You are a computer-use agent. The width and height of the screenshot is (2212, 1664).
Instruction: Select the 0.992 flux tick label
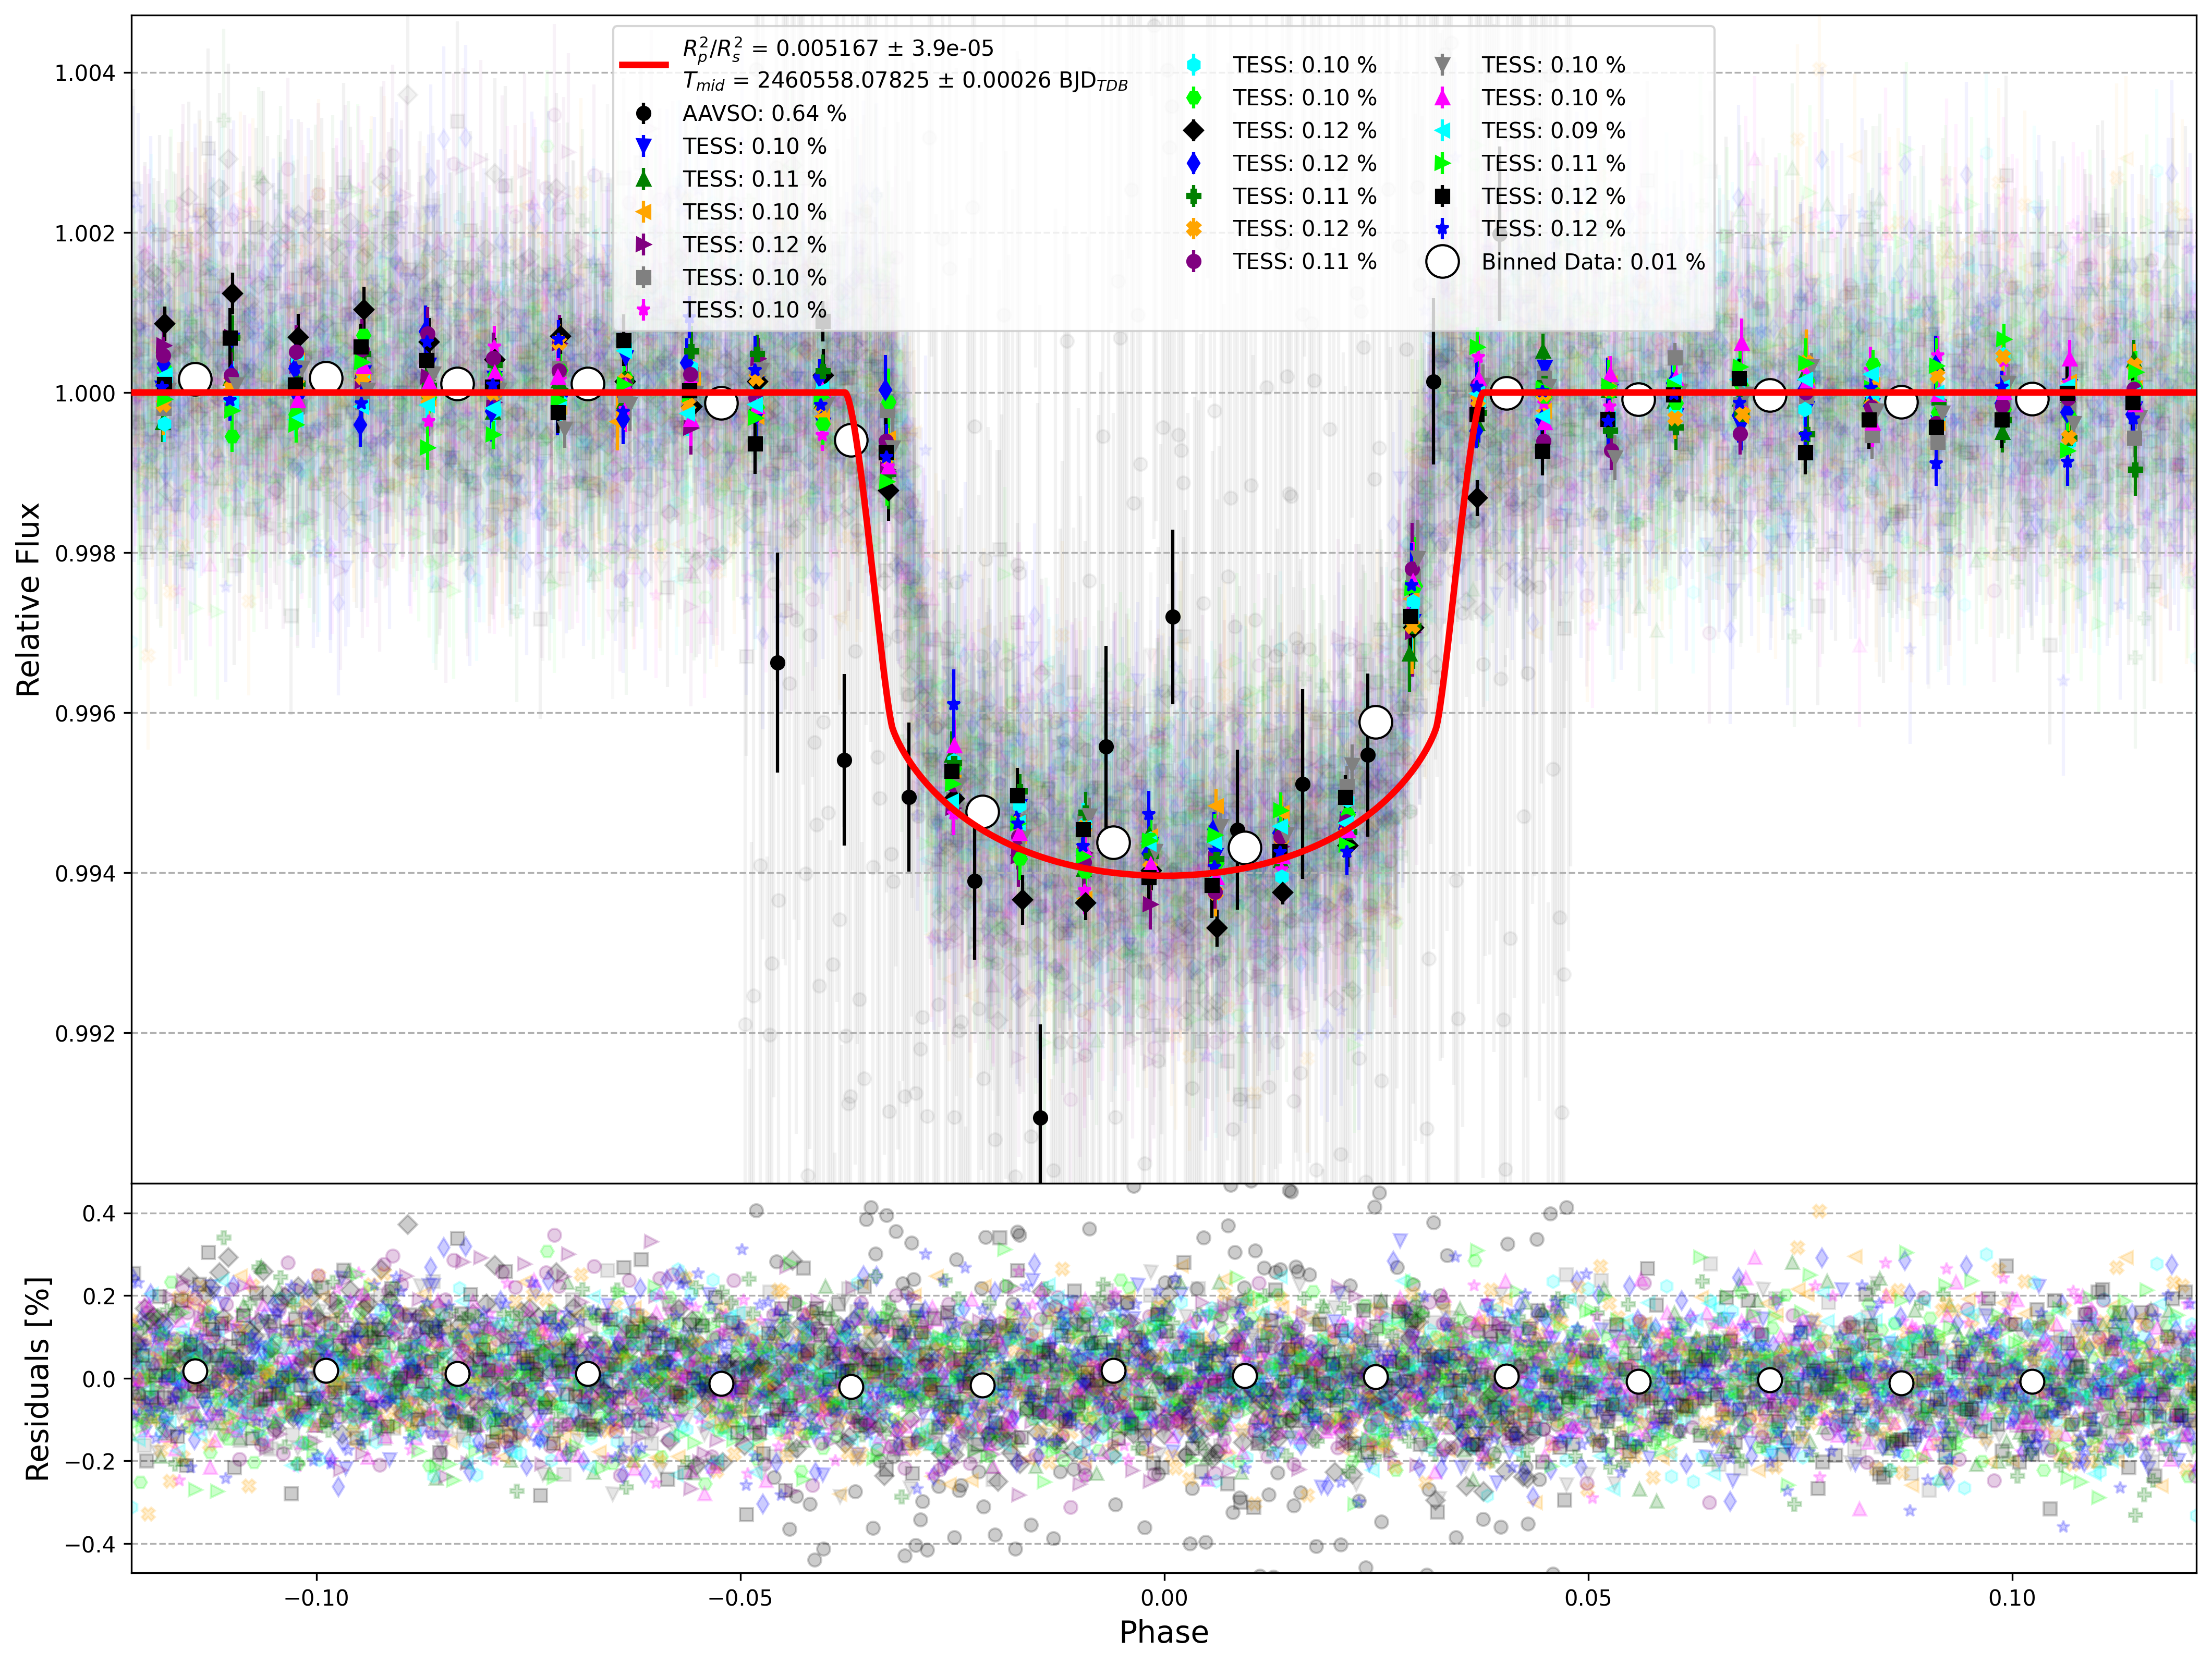[x=85, y=1033]
